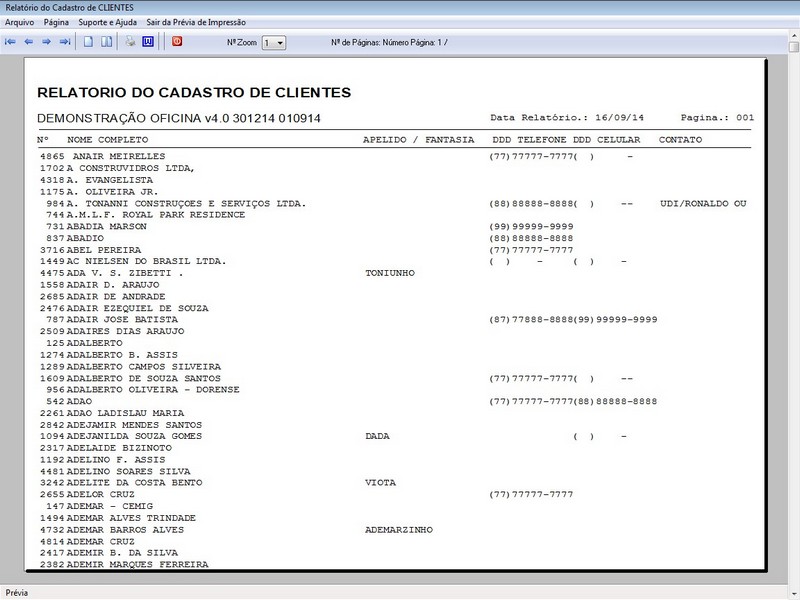Show two-page view icon
This screenshot has height=600, width=800.
coord(107,42)
